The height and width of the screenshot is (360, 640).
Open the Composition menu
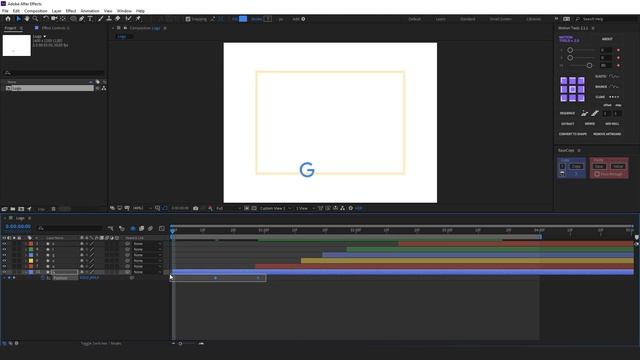tap(36, 11)
